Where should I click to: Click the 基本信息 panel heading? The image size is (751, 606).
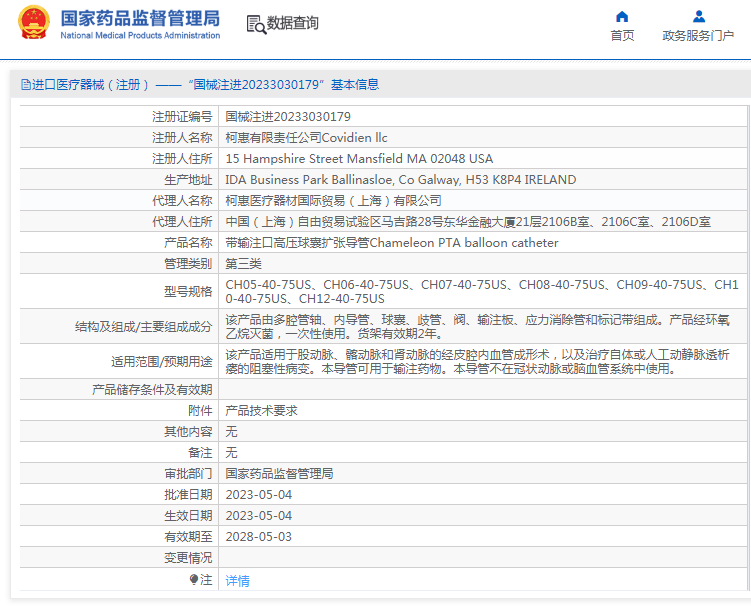[x=355, y=85]
